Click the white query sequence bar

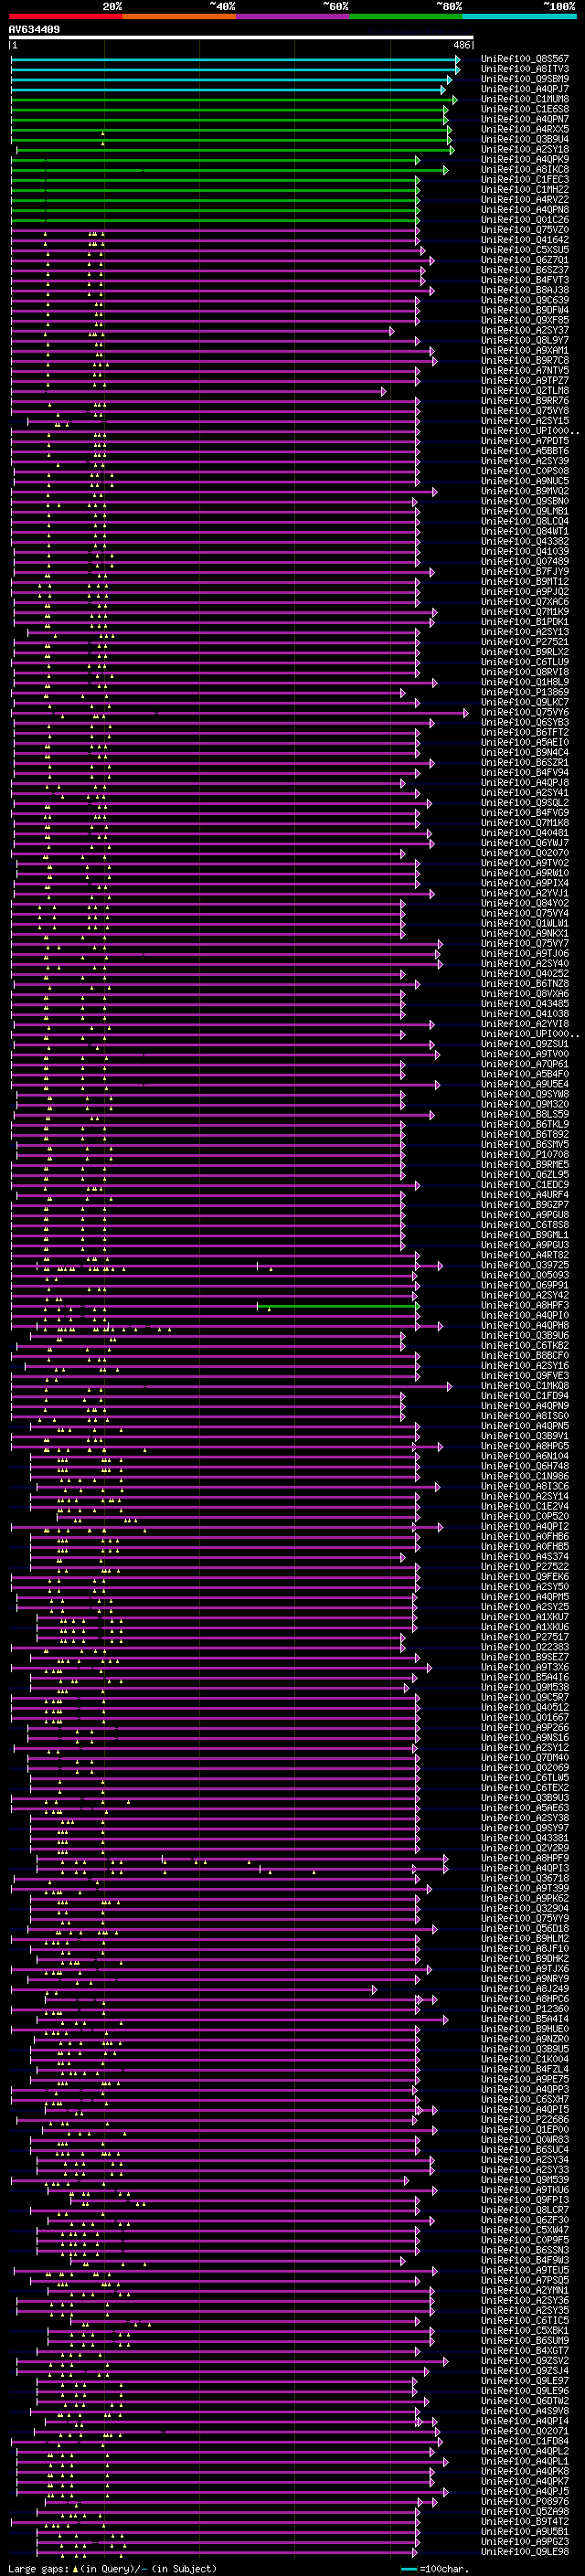(241, 38)
